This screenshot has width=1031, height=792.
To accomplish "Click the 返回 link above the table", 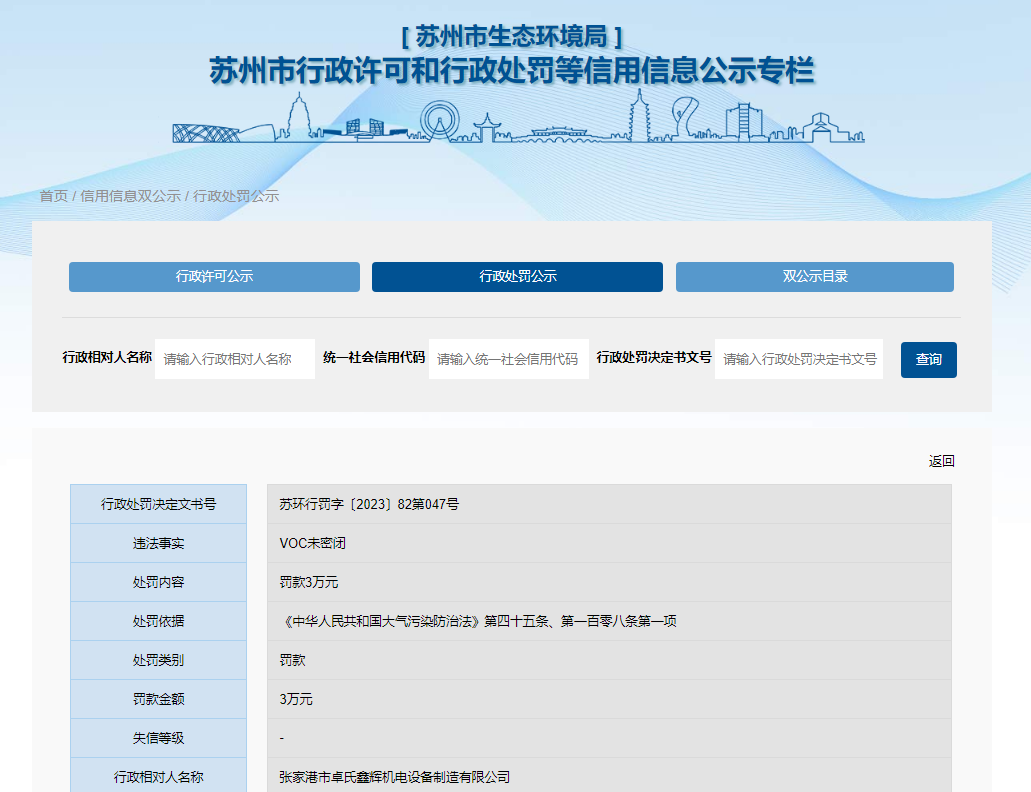I will click(x=941, y=461).
